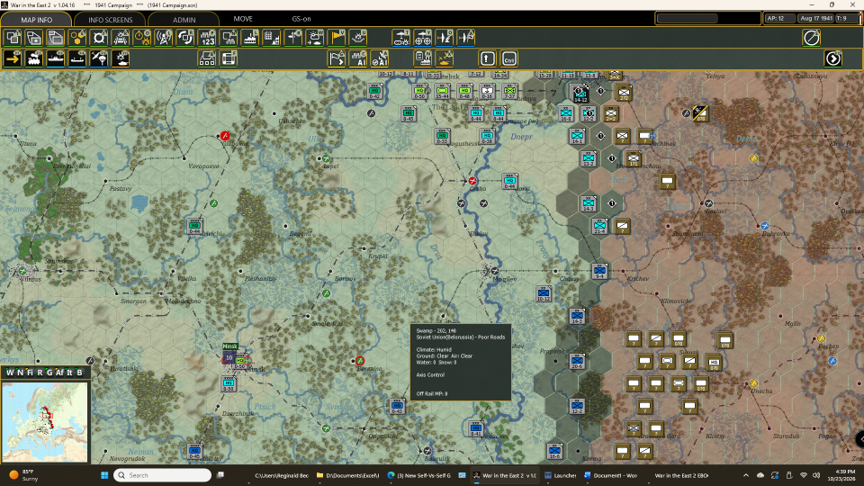Click the exclamation mark icon in the second row

(488, 58)
